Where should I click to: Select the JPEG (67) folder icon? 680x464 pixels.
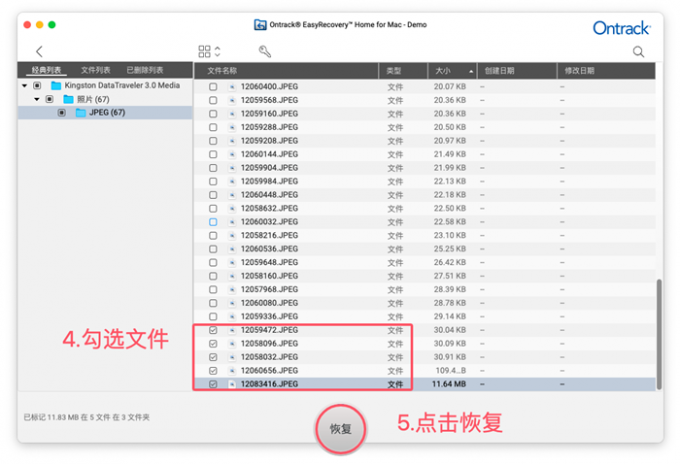[81, 113]
